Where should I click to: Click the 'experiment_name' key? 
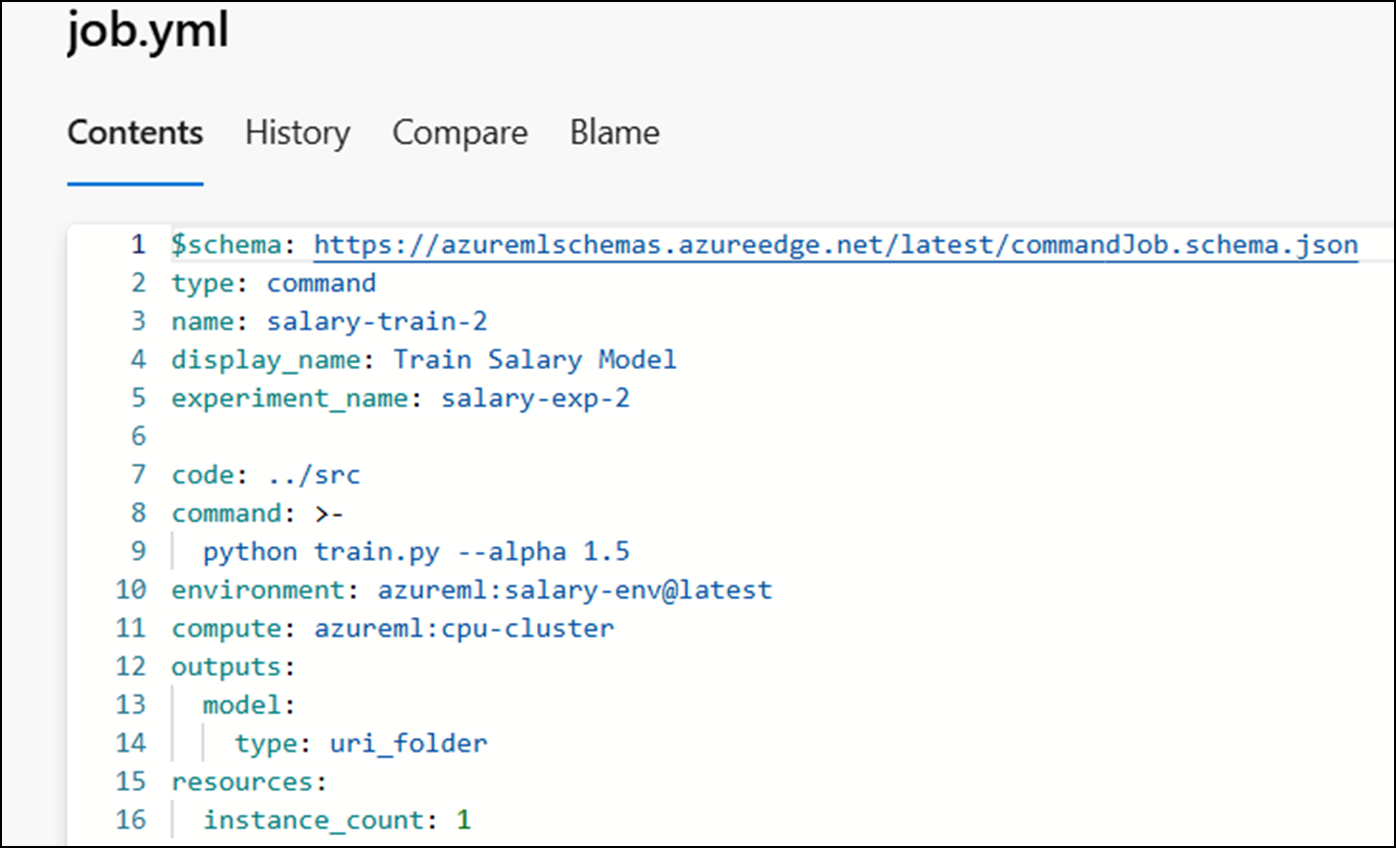tap(290, 398)
